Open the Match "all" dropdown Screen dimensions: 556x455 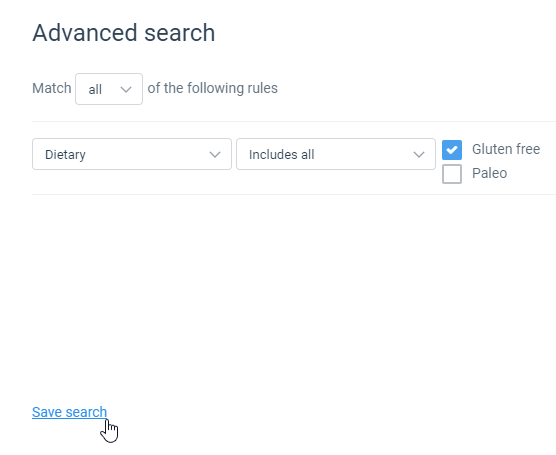click(x=109, y=89)
